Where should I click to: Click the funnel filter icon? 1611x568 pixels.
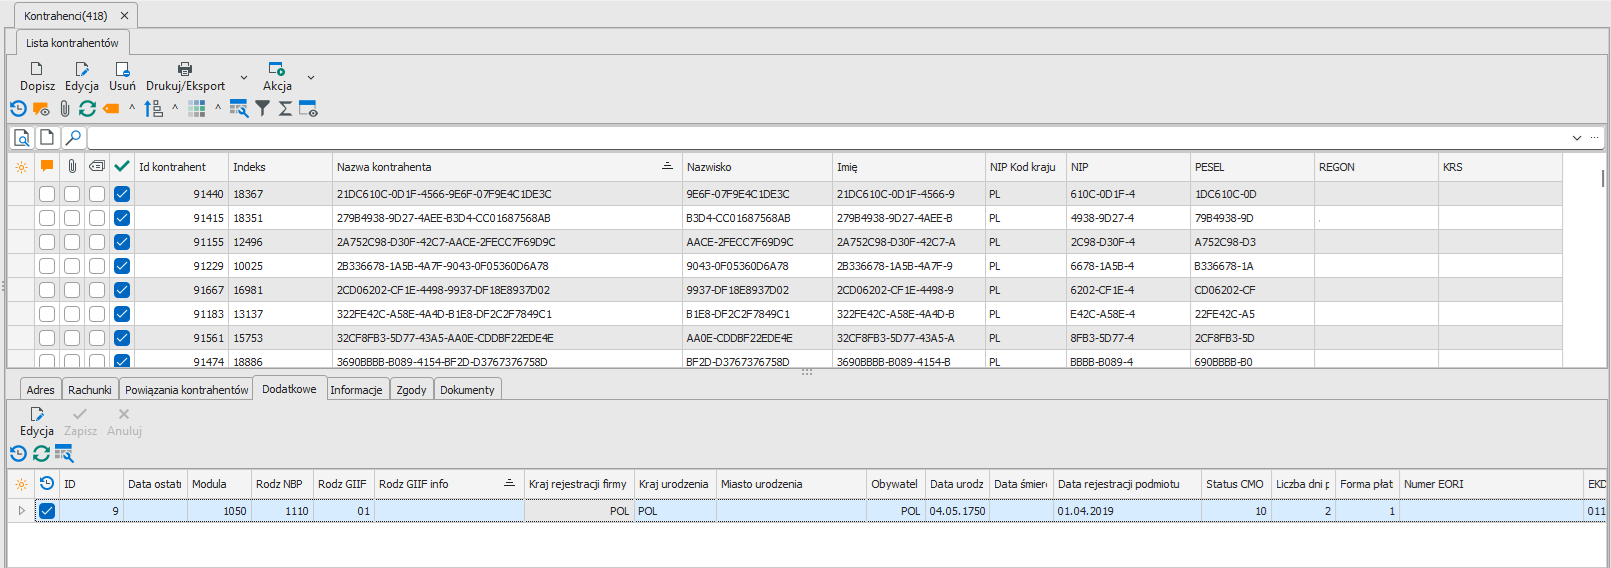tap(262, 108)
